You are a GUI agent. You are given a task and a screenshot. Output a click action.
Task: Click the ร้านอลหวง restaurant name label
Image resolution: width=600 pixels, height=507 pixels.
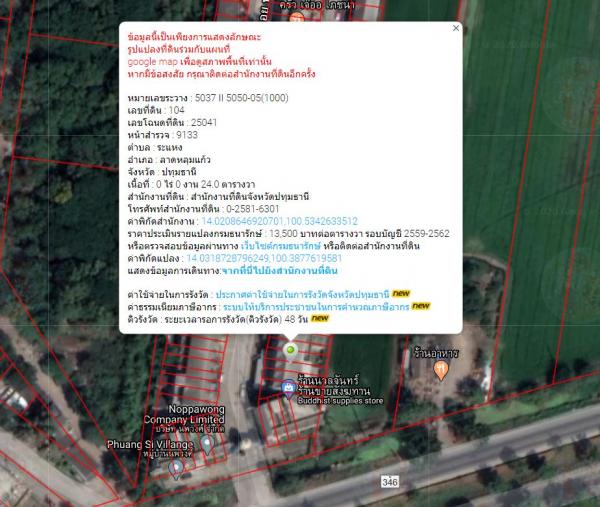pos(441,352)
